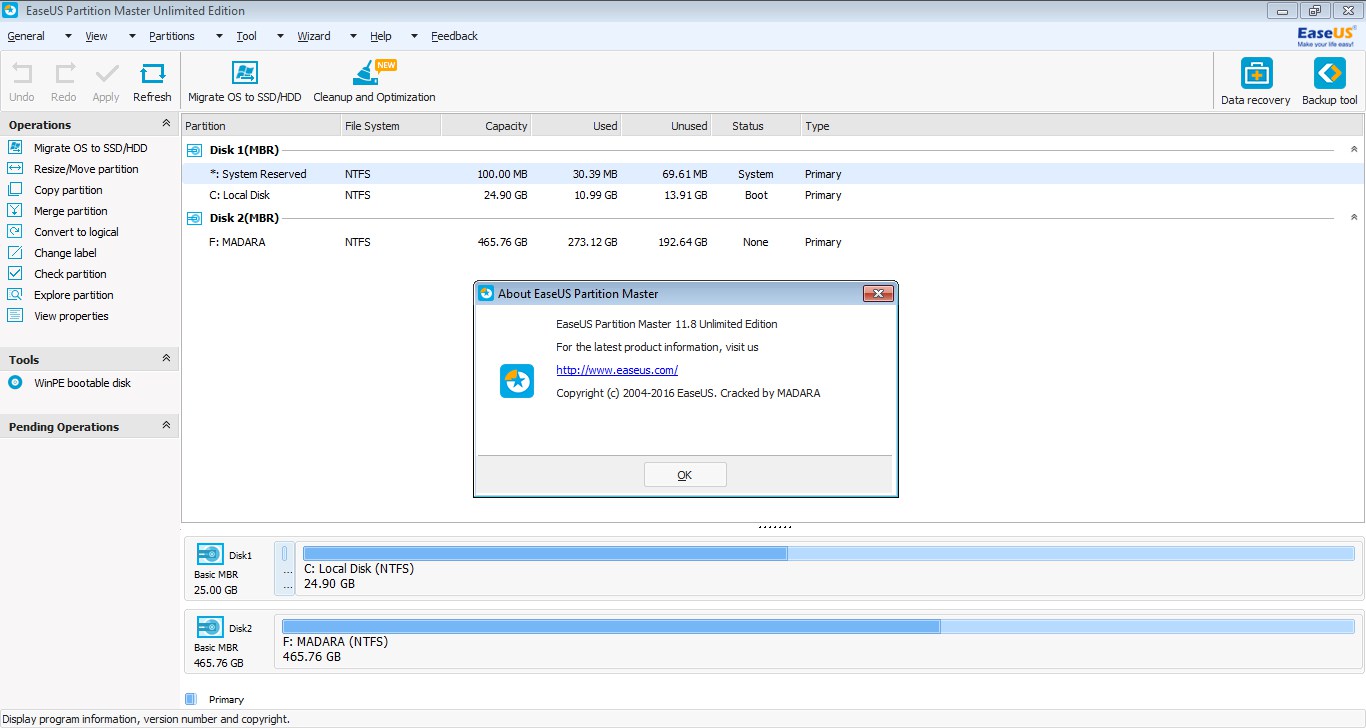Collapse the Tools panel section
This screenshot has height=728, width=1366.
pyautogui.click(x=166, y=359)
